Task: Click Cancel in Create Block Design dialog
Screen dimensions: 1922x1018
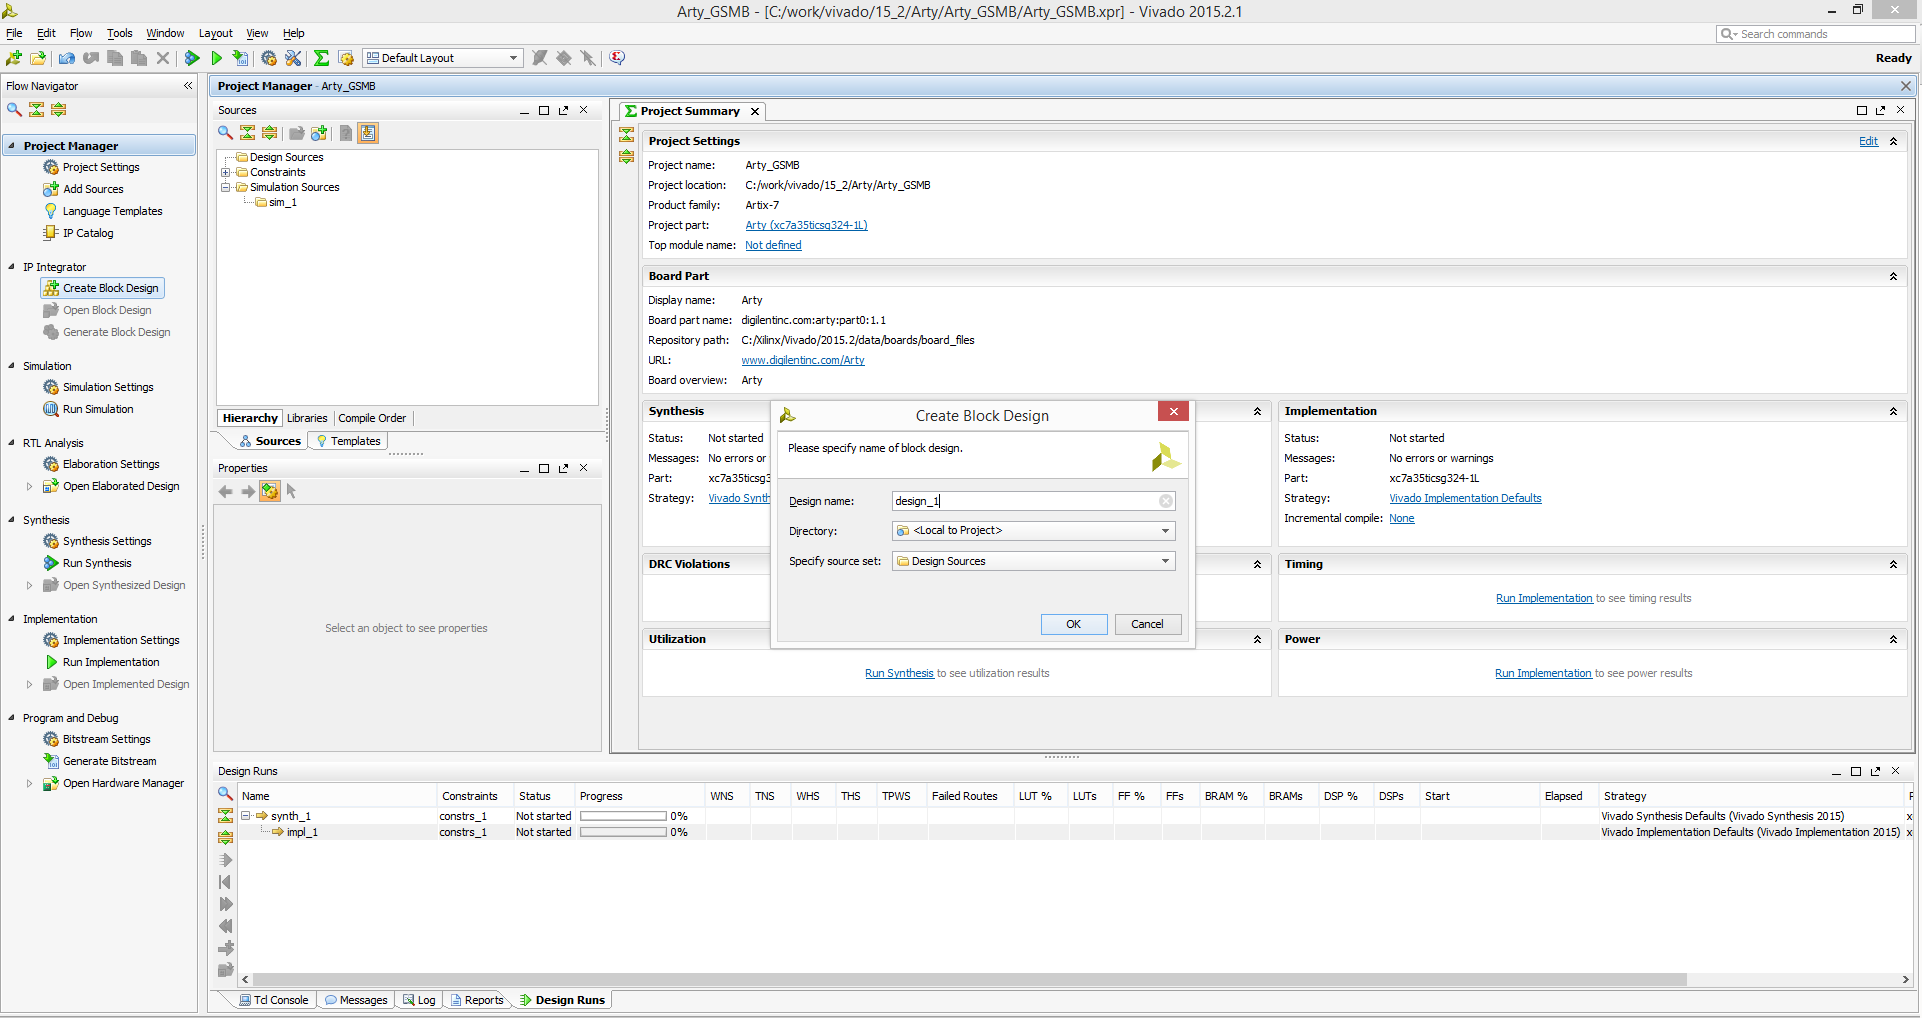Action: click(1148, 624)
